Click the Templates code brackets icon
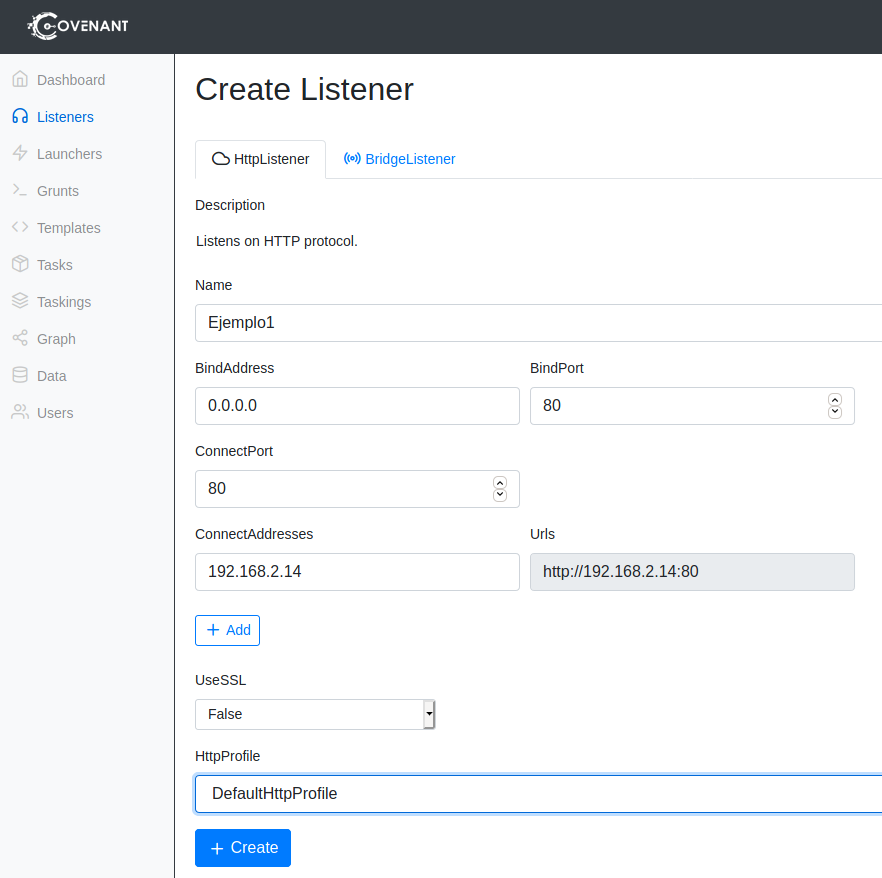 pyautogui.click(x=20, y=228)
